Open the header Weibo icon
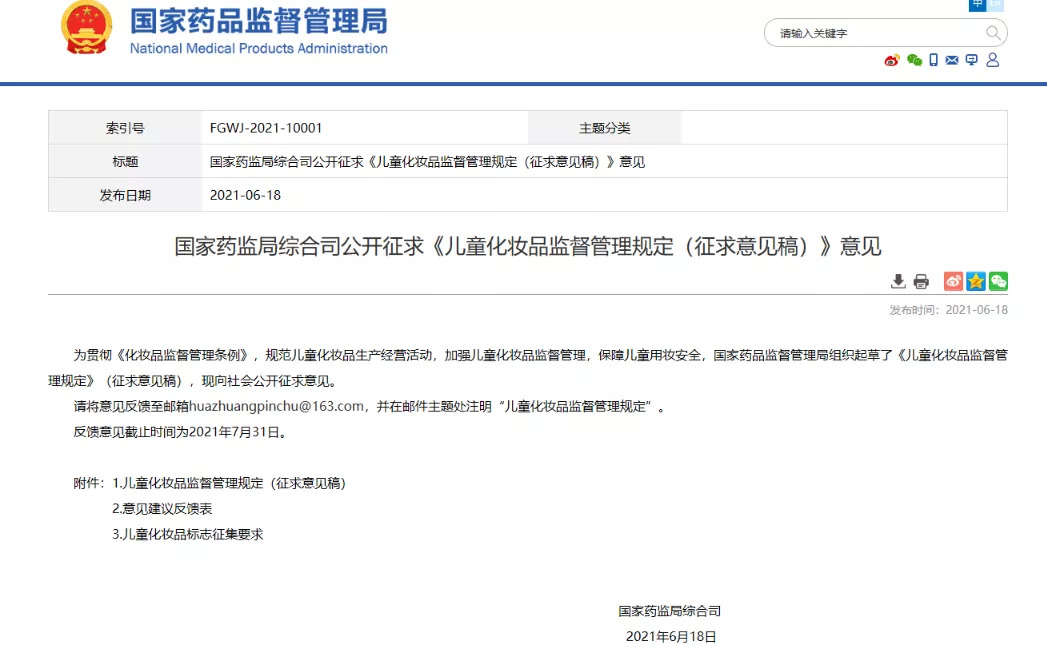Screen dimensions: 1047x647 click(x=892, y=60)
